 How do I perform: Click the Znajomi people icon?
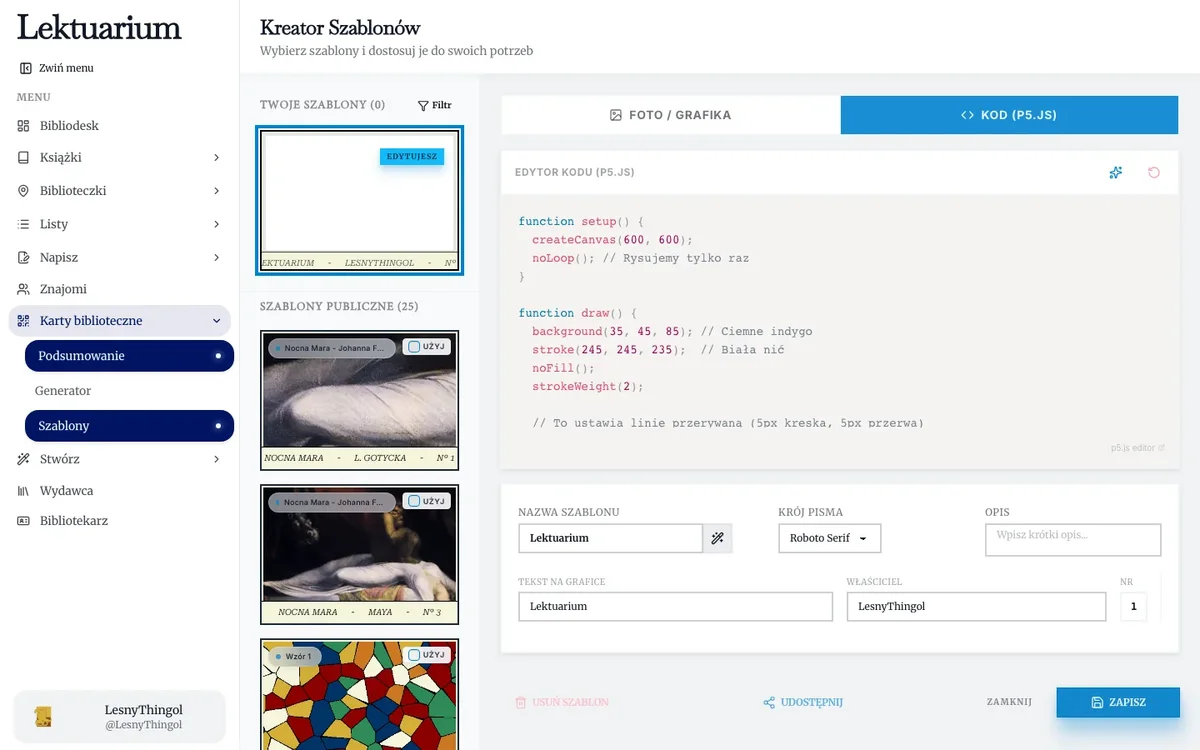click(24, 289)
